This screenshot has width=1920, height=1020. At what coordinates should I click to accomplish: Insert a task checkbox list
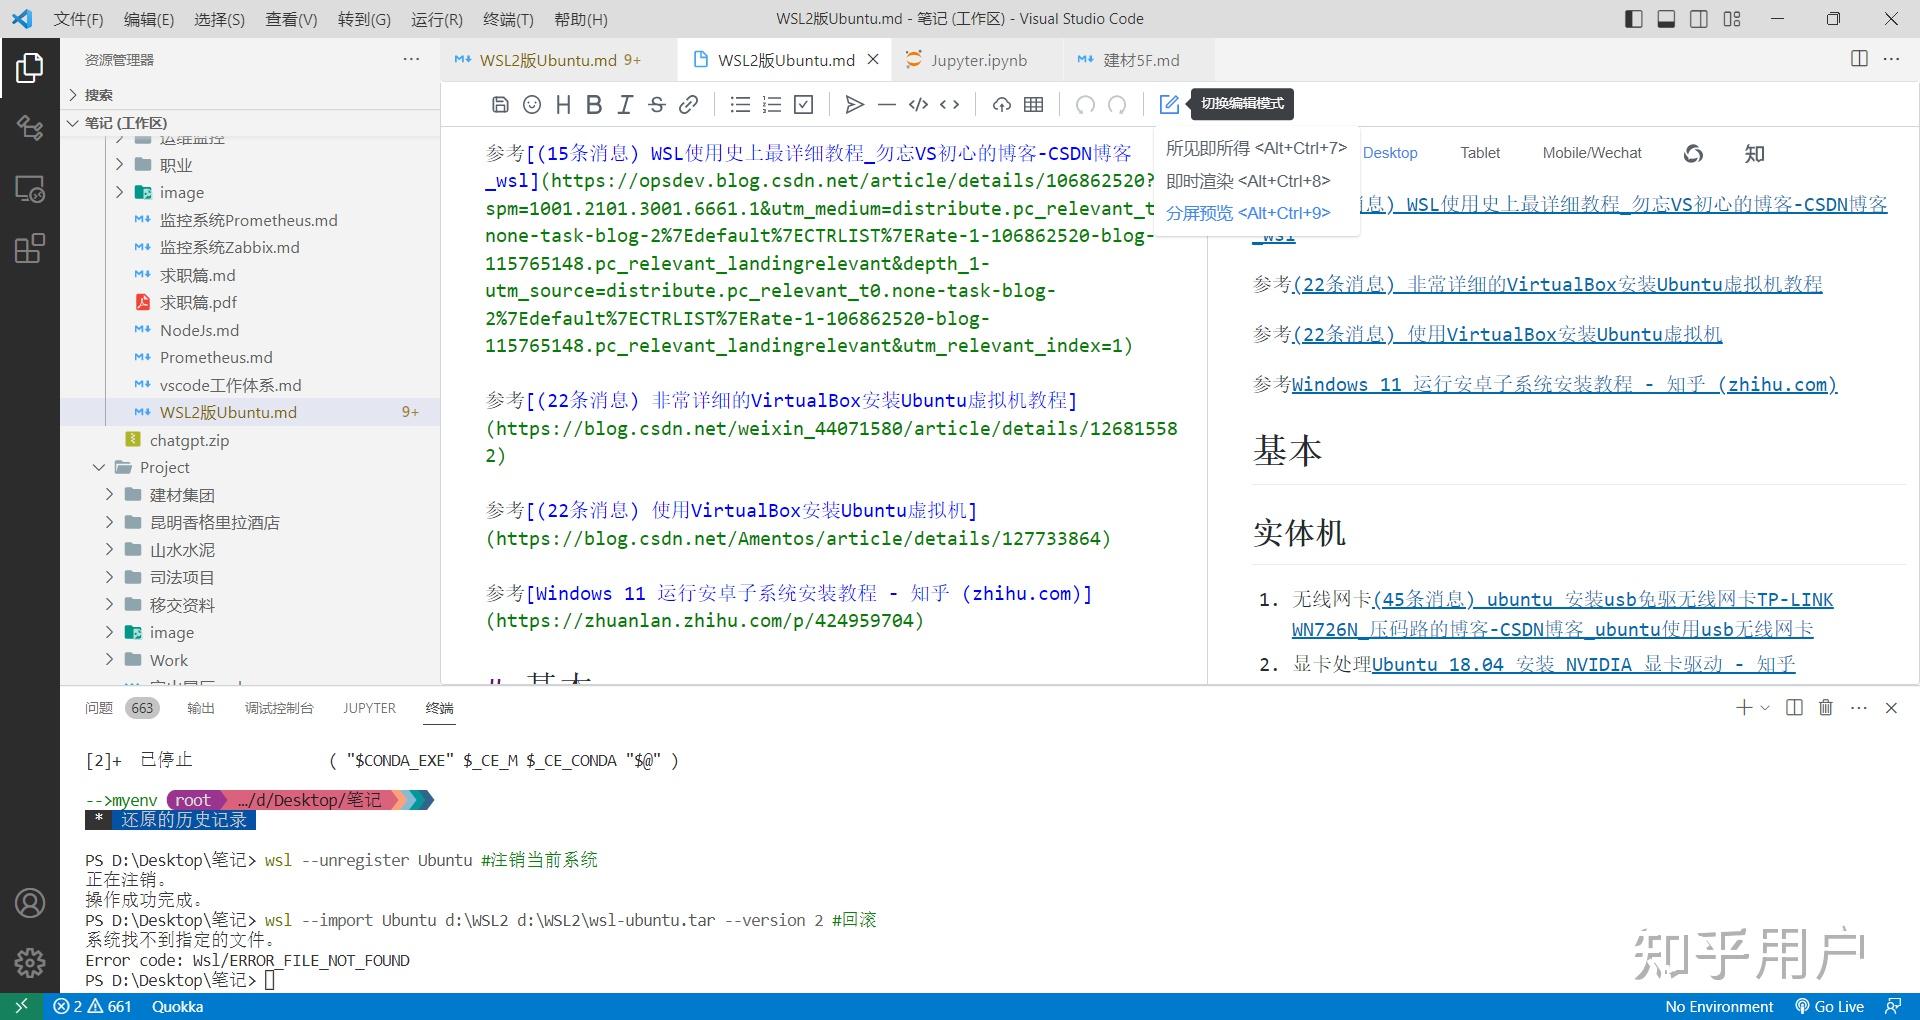coord(804,104)
